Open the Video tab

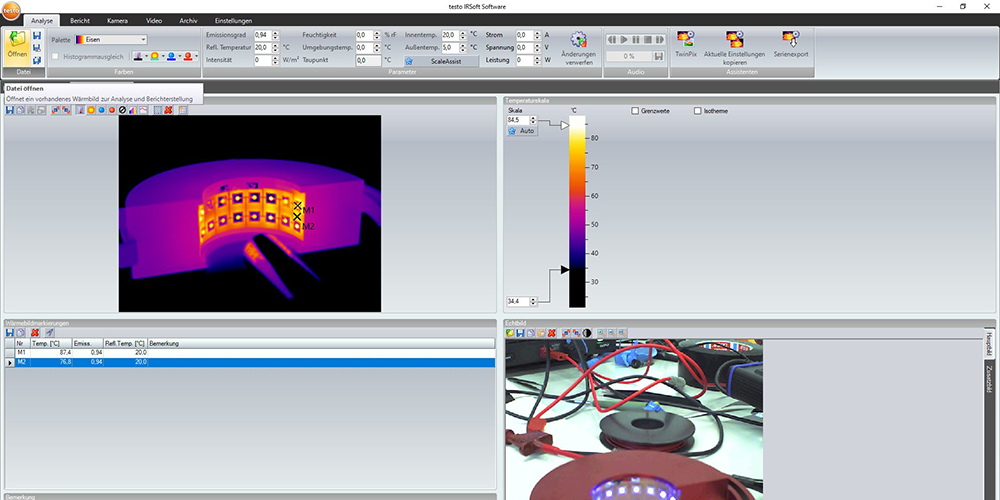tap(154, 20)
